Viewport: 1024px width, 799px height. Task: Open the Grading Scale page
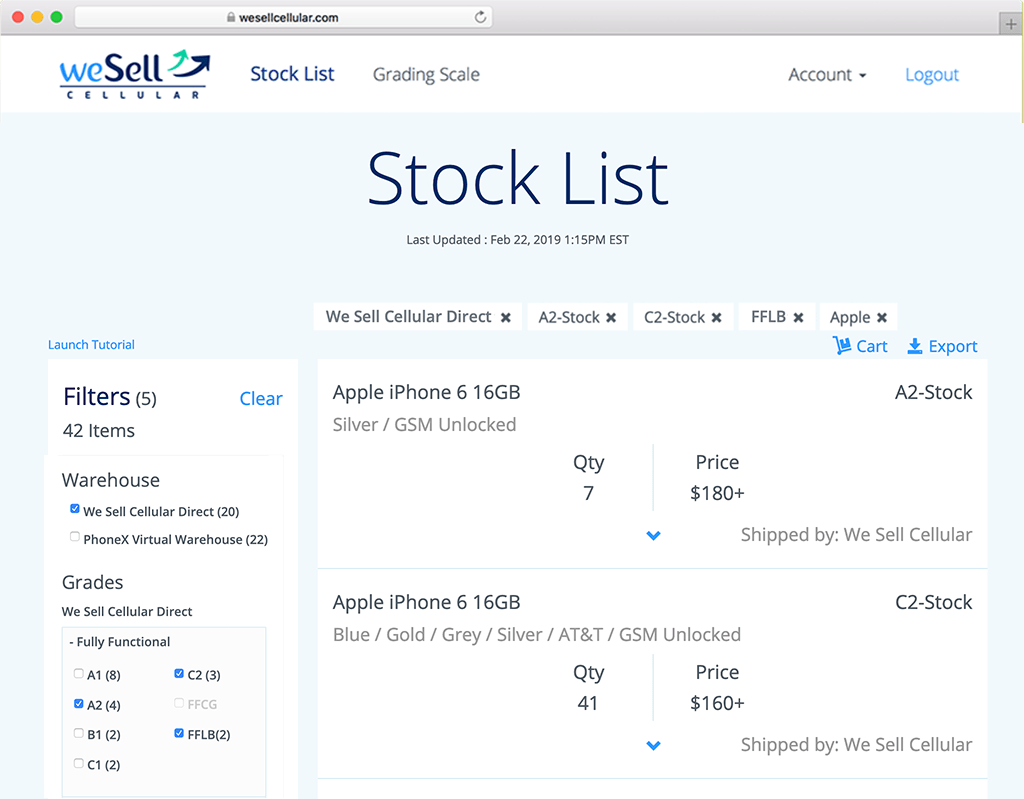point(426,74)
